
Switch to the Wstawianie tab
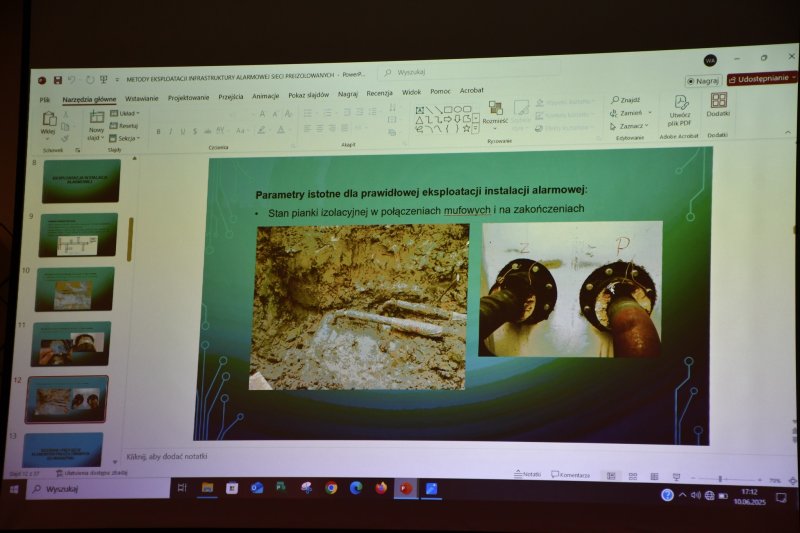pyautogui.click(x=141, y=98)
